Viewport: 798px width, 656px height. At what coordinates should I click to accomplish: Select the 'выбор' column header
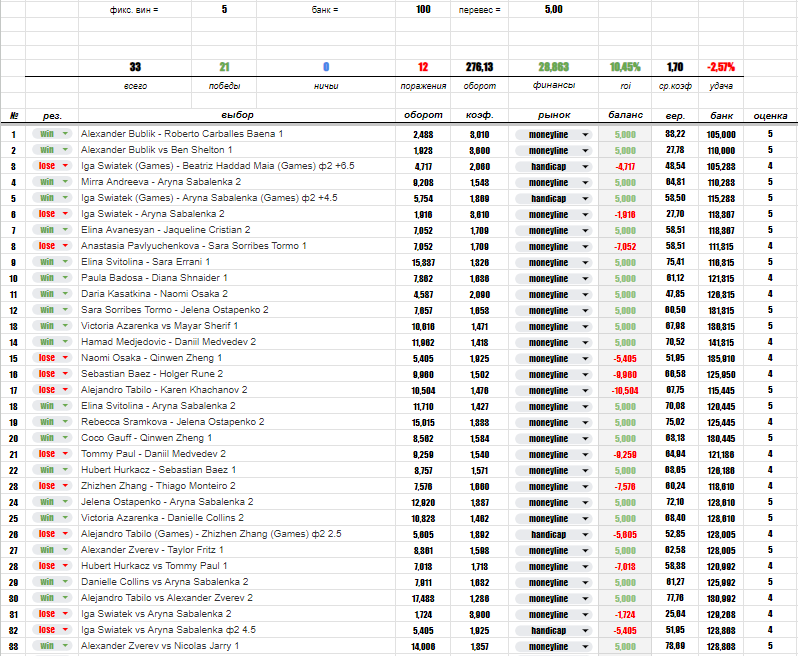tap(237, 115)
